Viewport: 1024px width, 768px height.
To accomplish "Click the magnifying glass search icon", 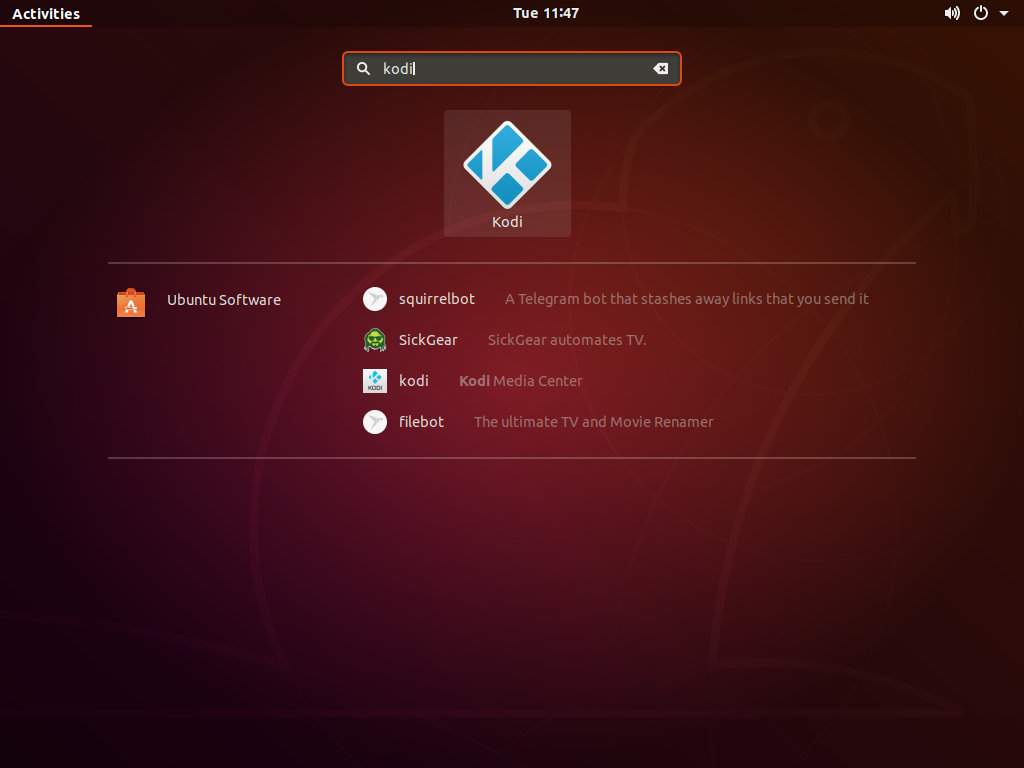I will point(363,68).
